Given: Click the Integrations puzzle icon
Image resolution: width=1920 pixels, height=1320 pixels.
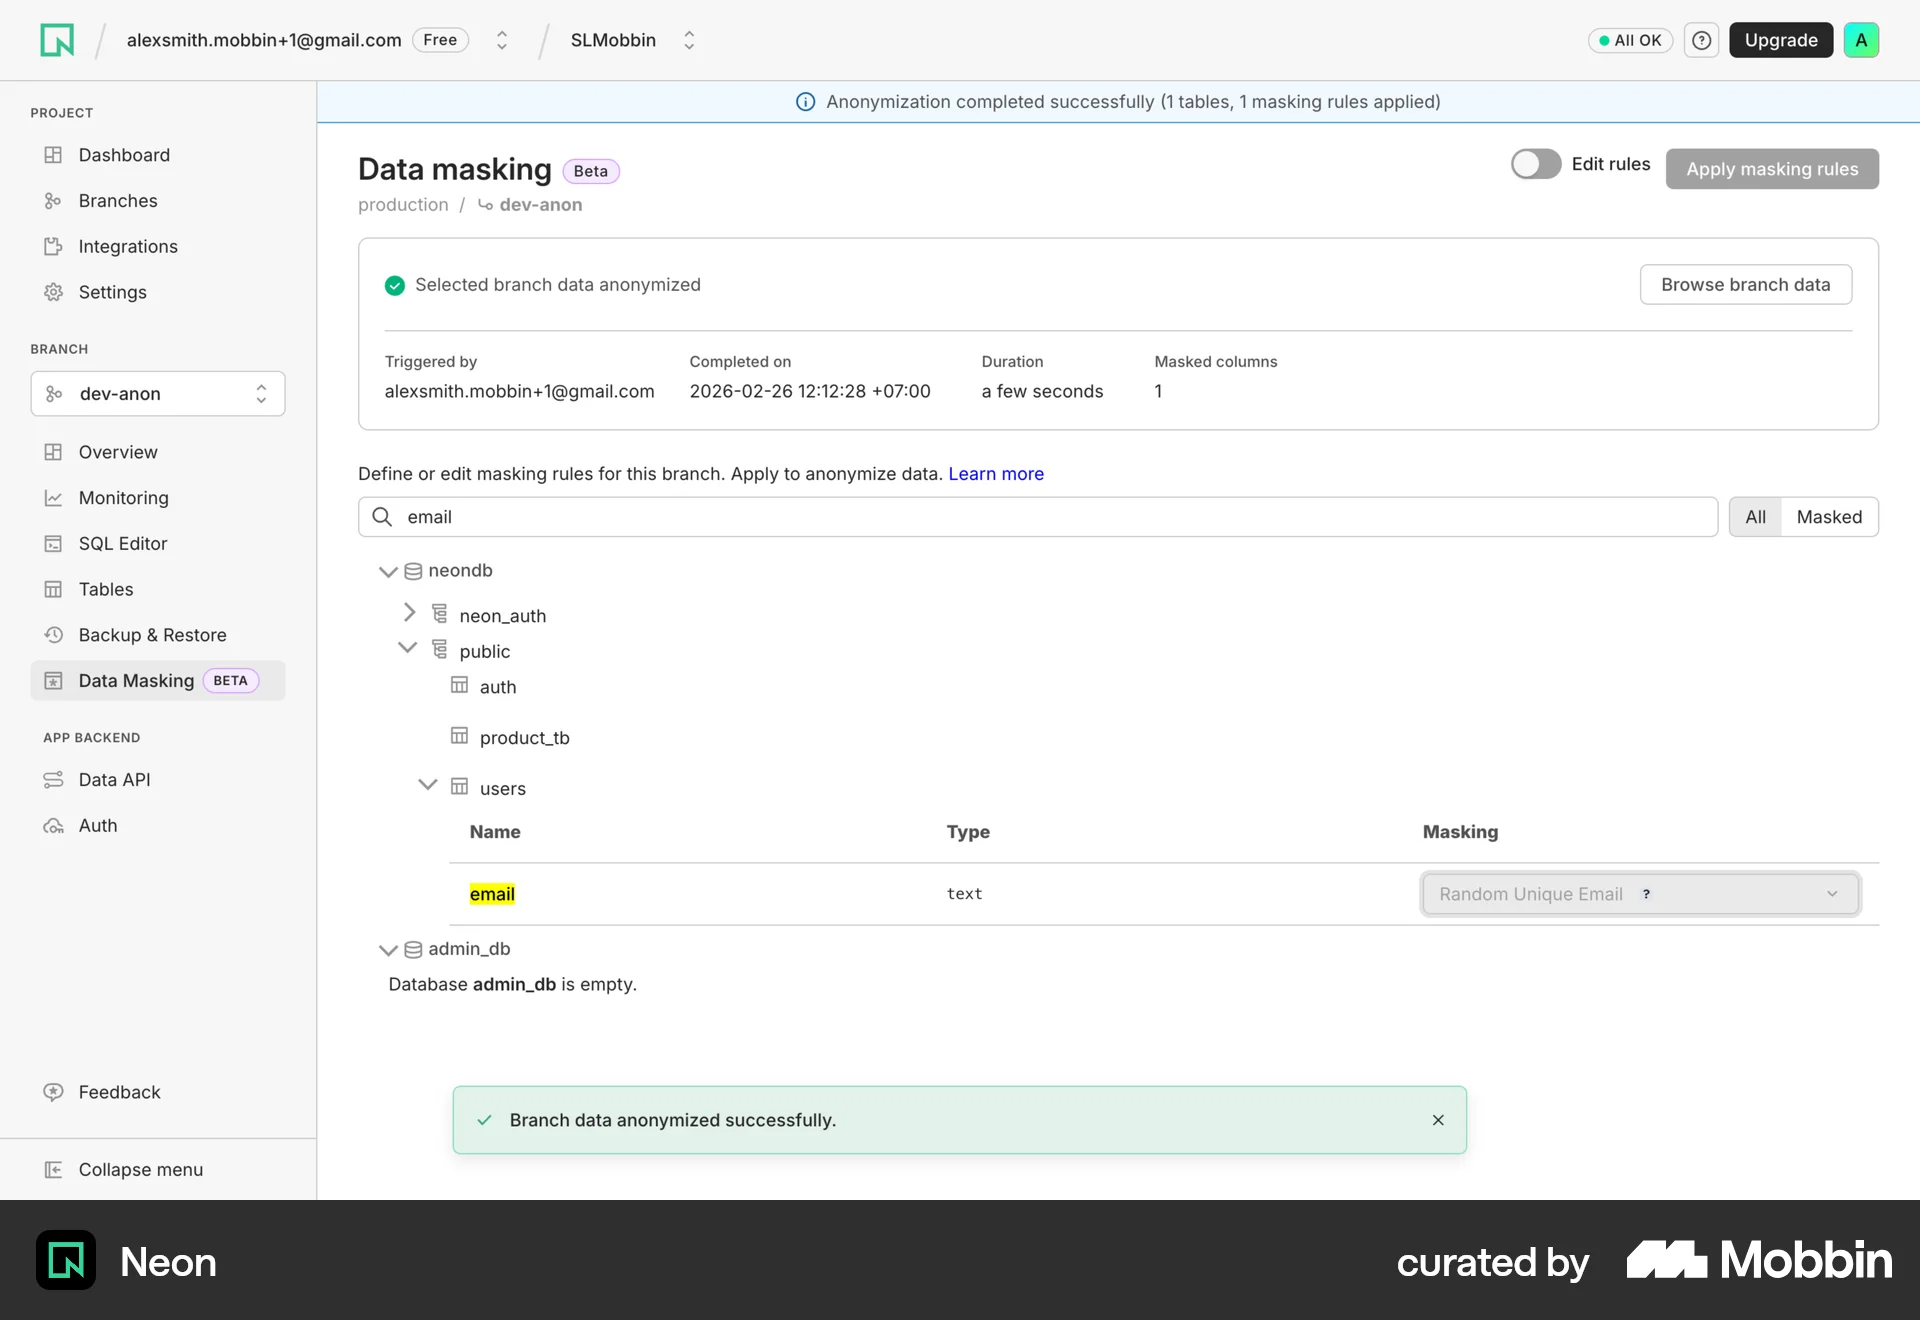Looking at the screenshot, I should click(53, 246).
